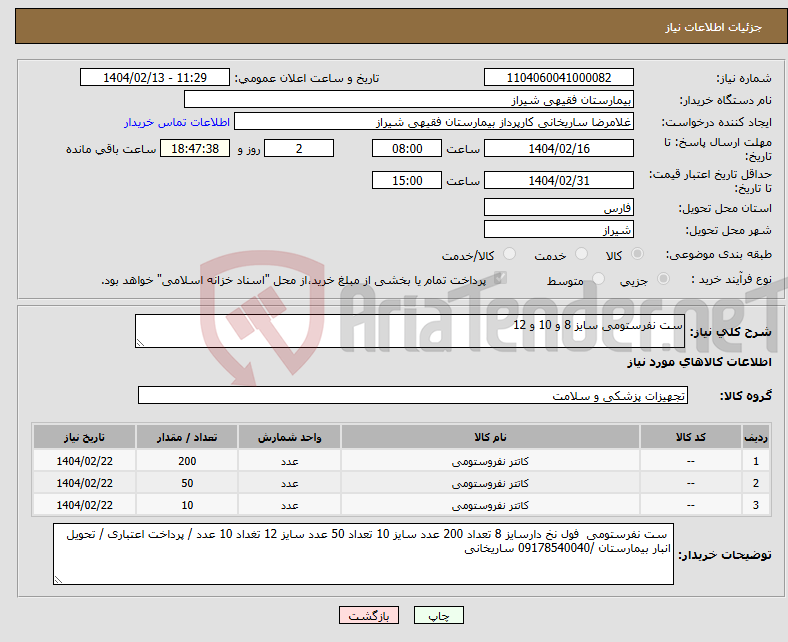Image resolution: width=788 pixels, height=642 pixels.
Task: Select the متوسط purchase type radio
Action: coord(598,279)
